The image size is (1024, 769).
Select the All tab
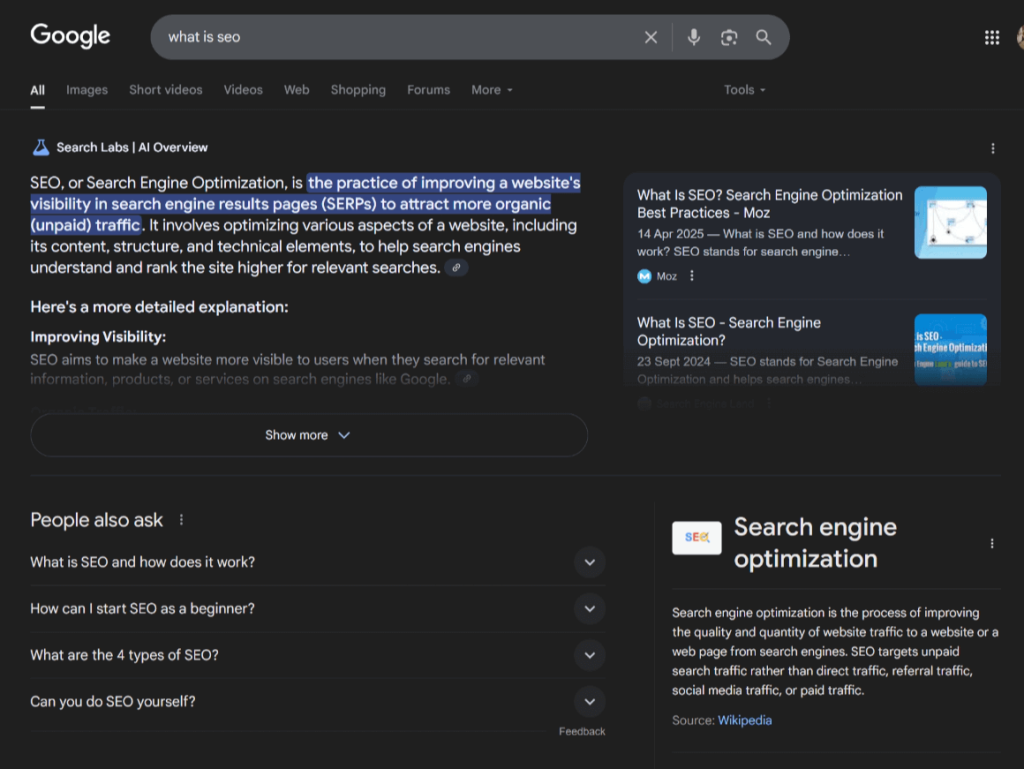(x=38, y=90)
